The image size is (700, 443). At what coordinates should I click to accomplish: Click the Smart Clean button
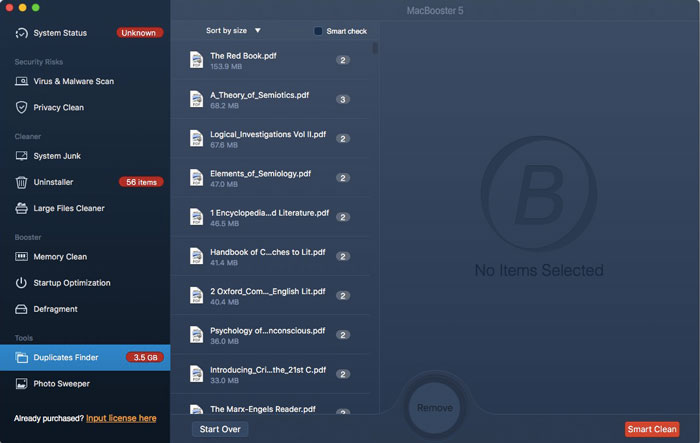[x=652, y=429]
